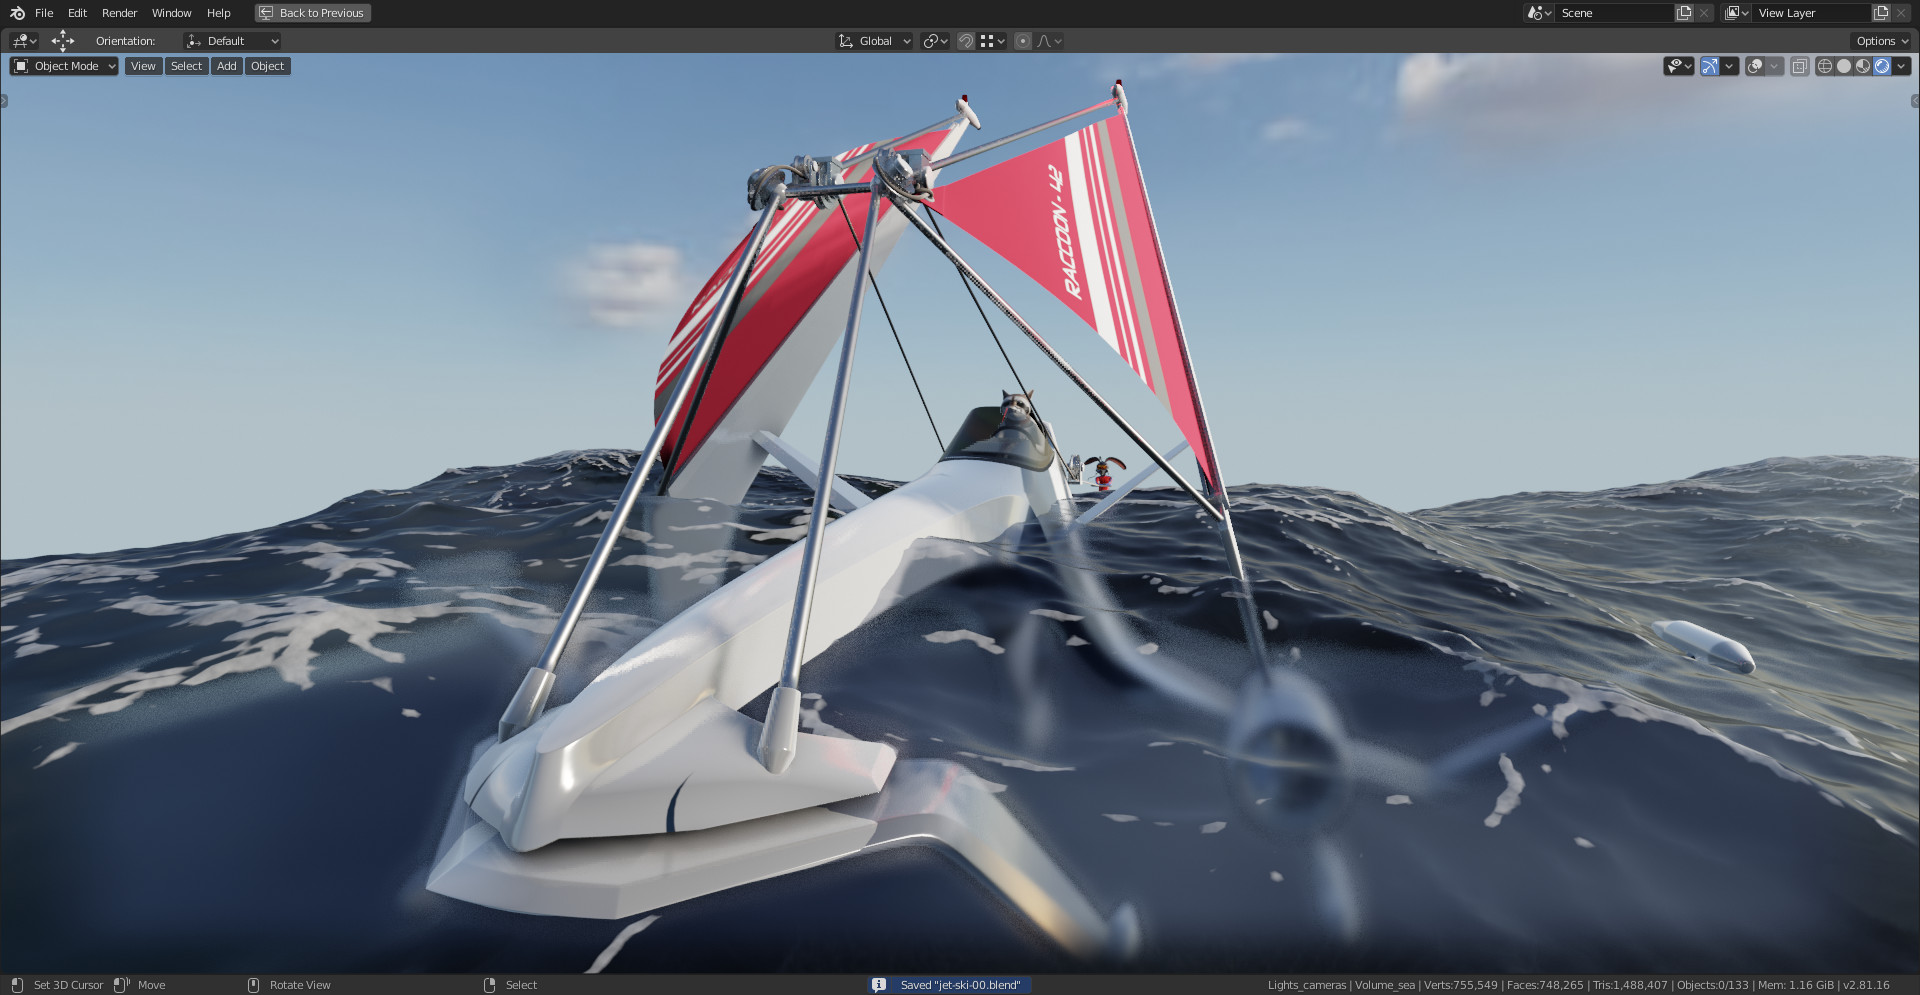Open the viewport Add menu

[x=227, y=66]
